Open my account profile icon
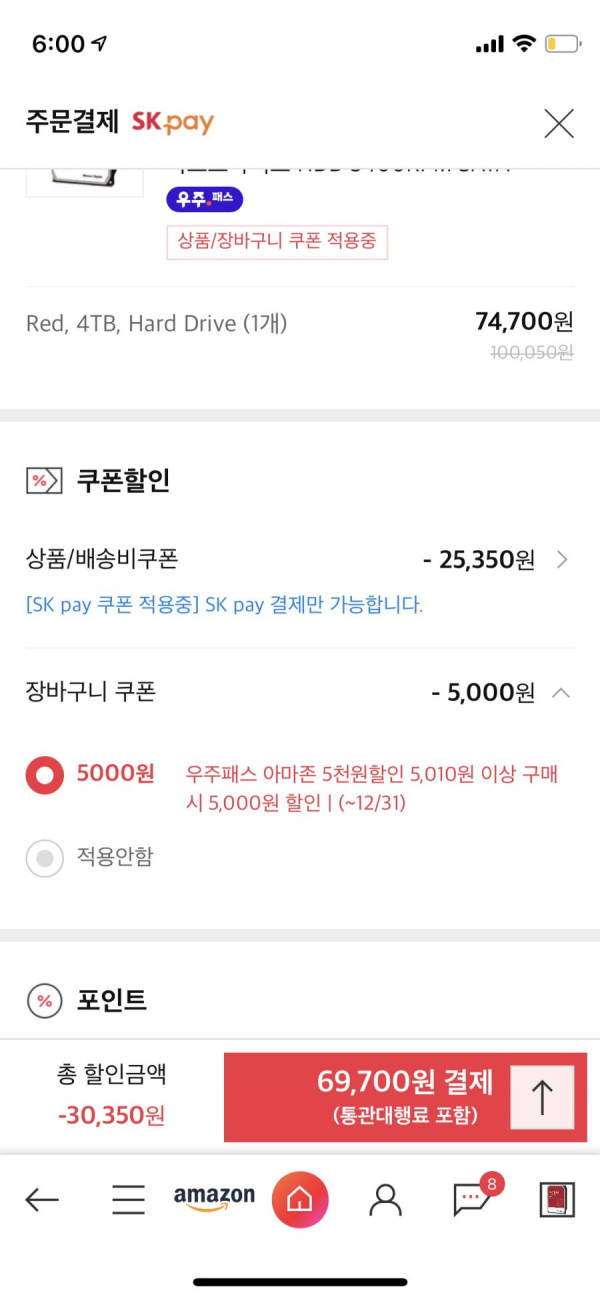Image resolution: width=600 pixels, height=1299 pixels. (x=385, y=1199)
